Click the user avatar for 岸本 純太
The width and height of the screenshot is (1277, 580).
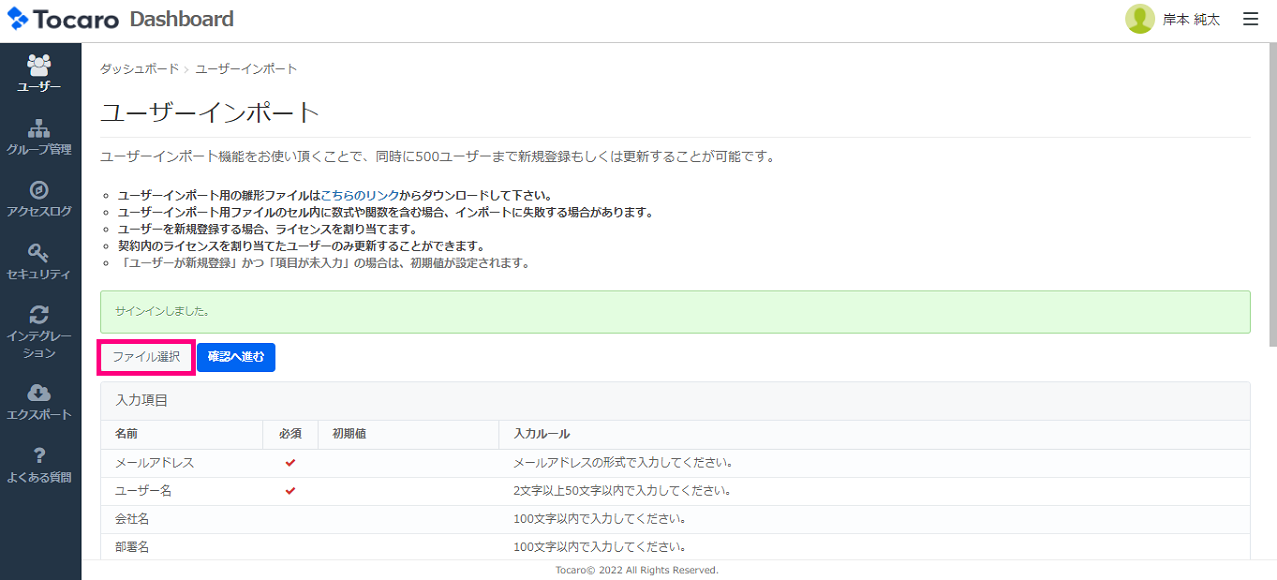1139,19
